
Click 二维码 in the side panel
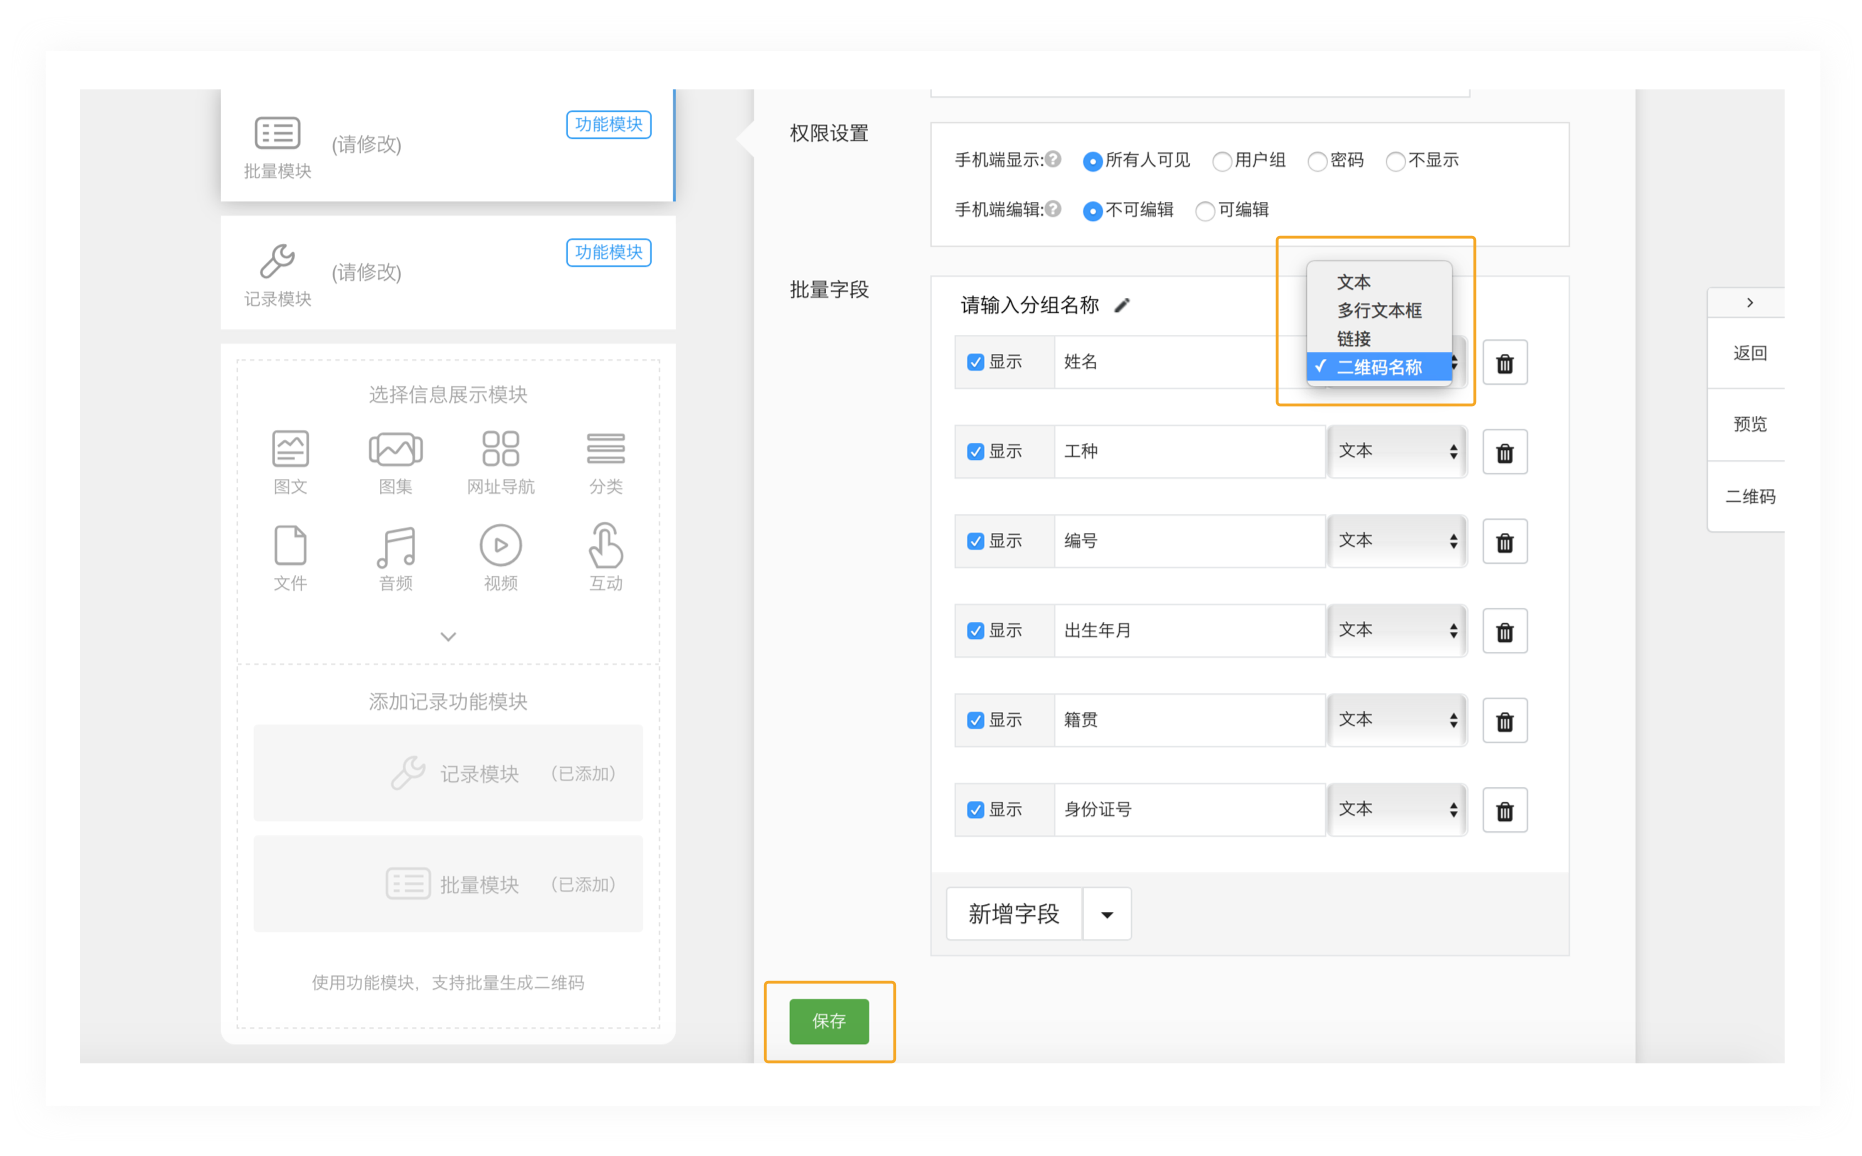point(1750,496)
